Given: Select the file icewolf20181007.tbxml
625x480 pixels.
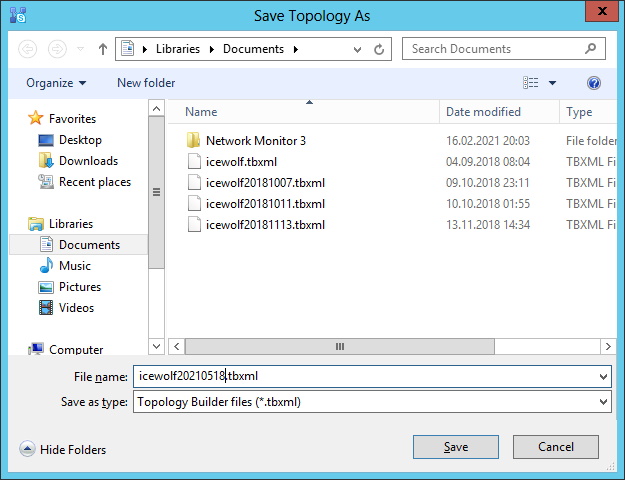Looking at the screenshot, I should 265,183.
